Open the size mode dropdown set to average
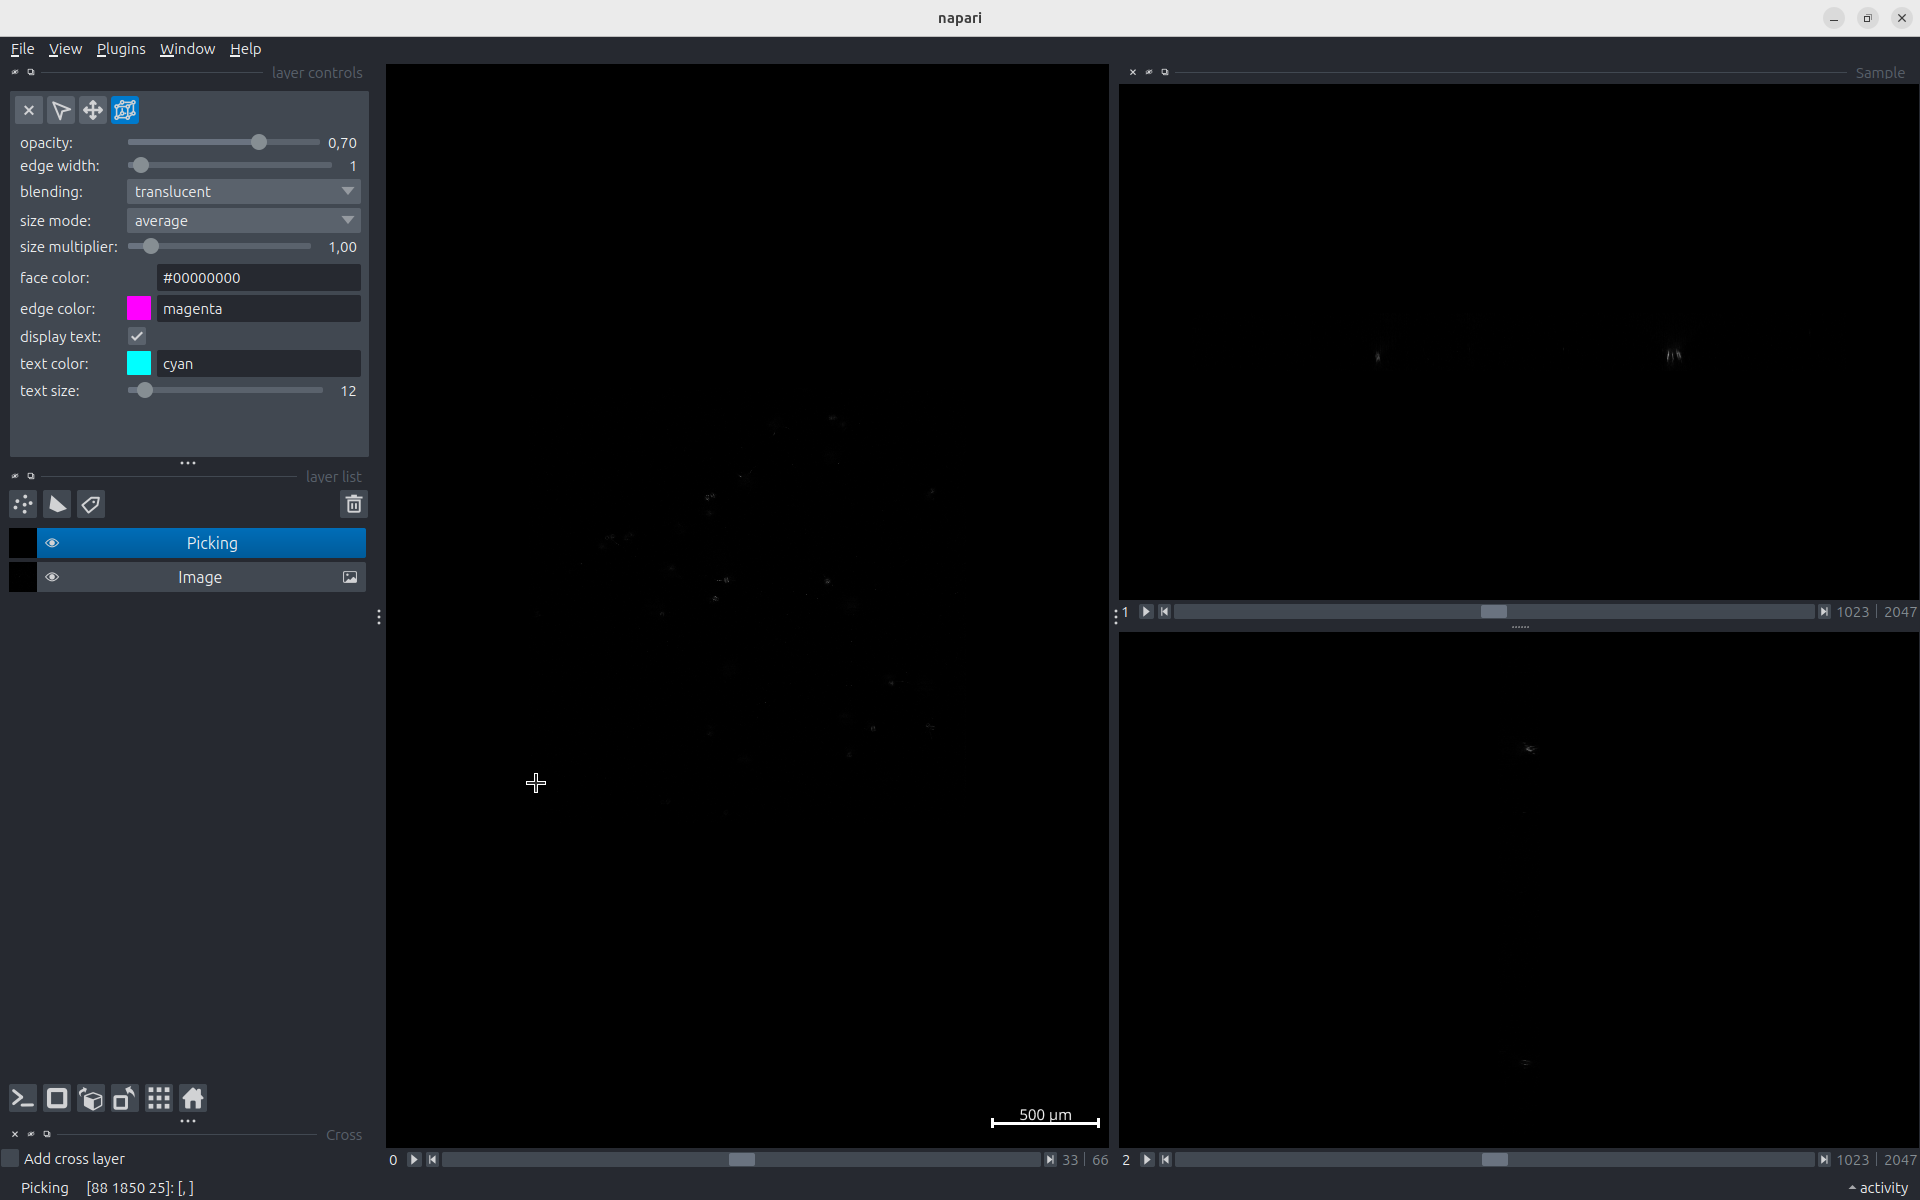This screenshot has height=1200, width=1920. [243, 220]
